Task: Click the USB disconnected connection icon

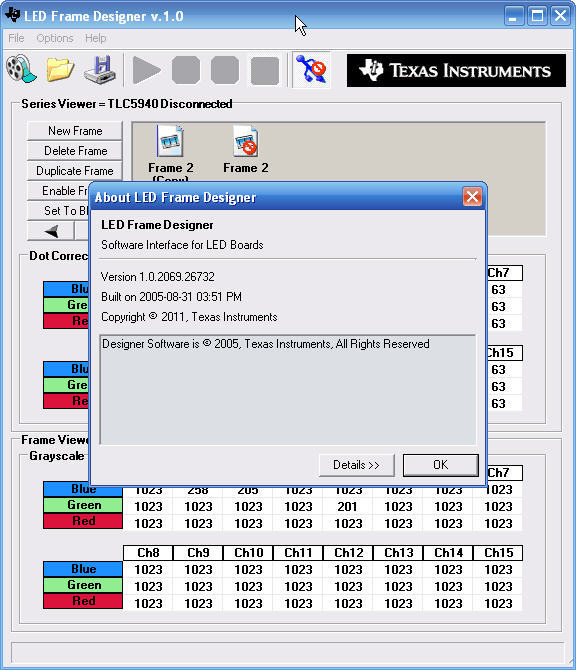Action: click(x=312, y=69)
